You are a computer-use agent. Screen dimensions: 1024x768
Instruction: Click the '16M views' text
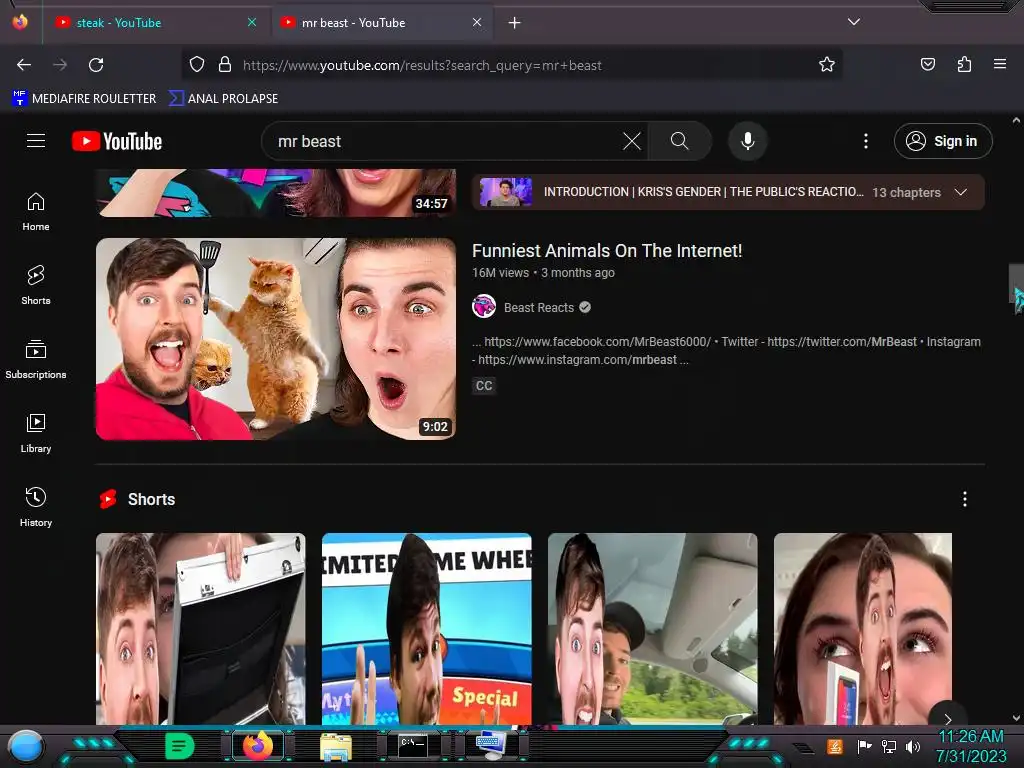point(500,272)
